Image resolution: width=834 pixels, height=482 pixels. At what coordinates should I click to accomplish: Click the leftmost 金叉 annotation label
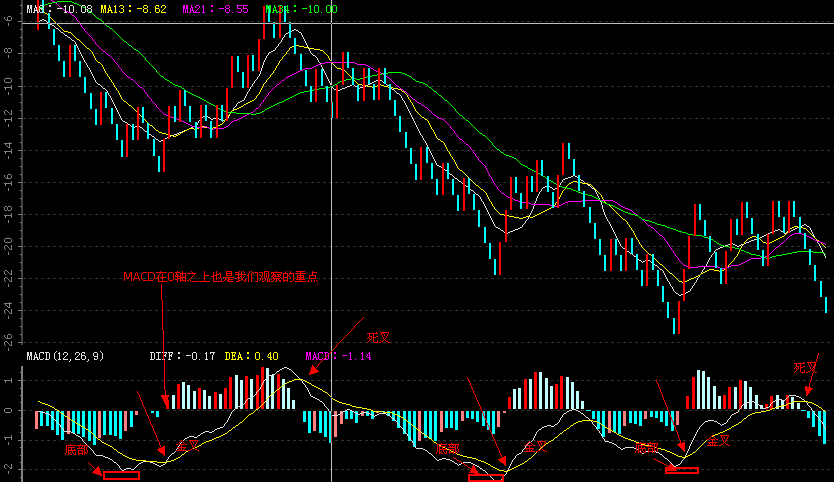coord(188,445)
